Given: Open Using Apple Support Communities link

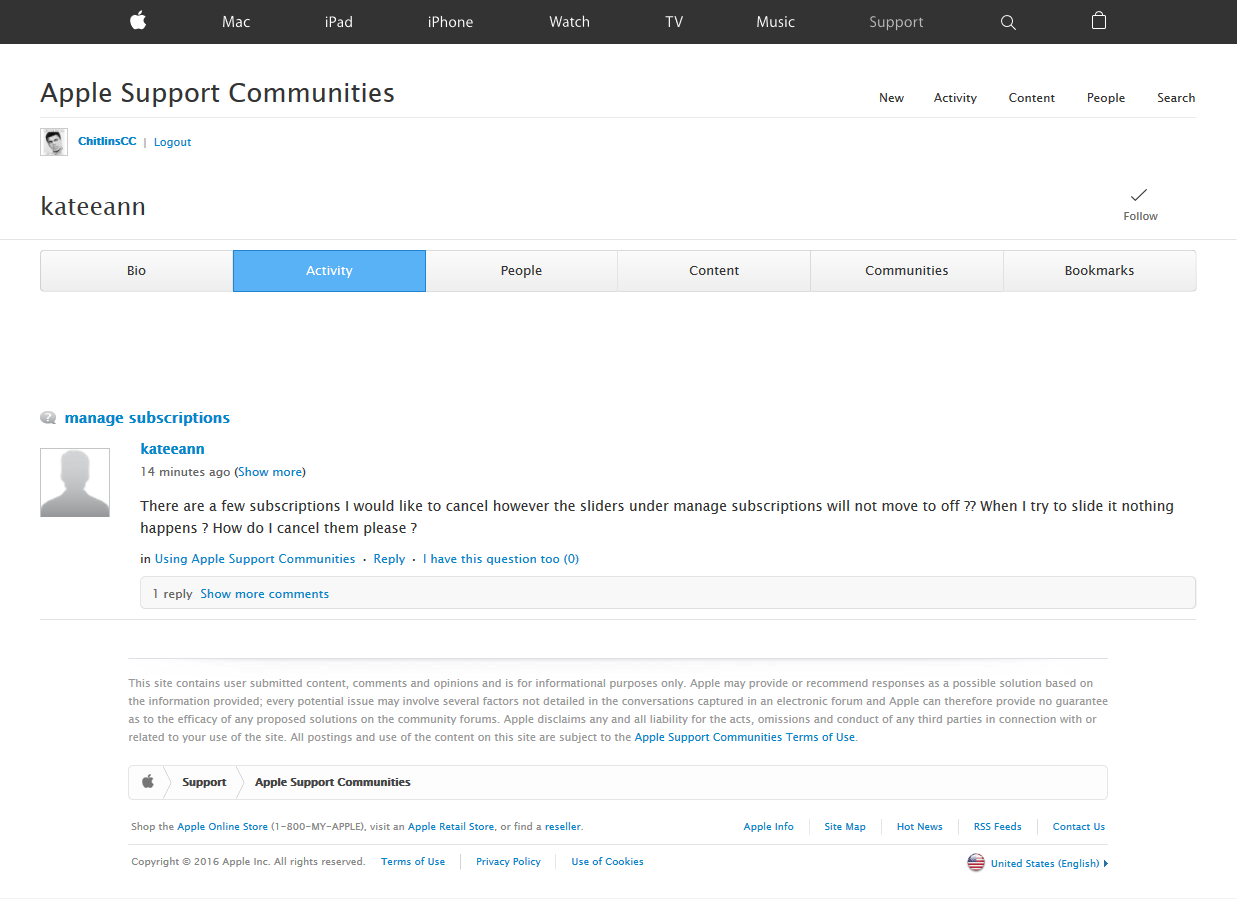Looking at the screenshot, I should [x=255, y=559].
